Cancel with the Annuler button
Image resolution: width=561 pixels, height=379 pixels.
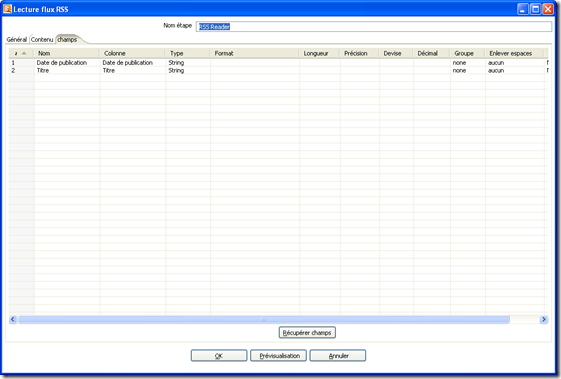[x=338, y=356]
